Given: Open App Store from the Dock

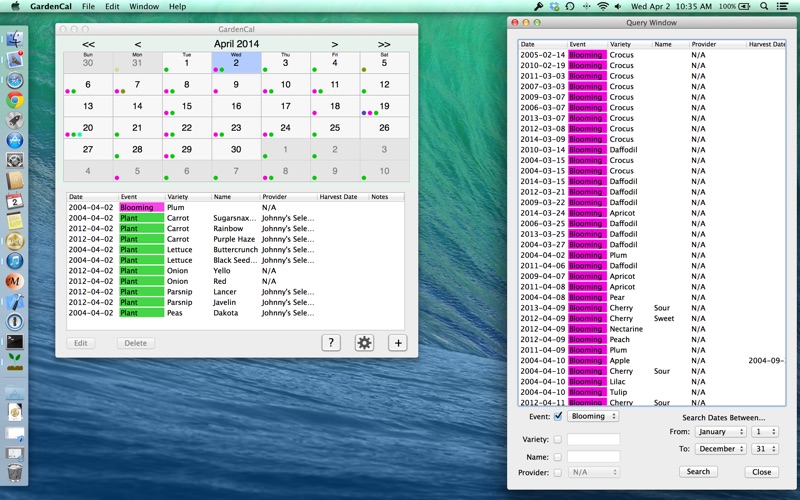Looking at the screenshot, I should 15,140.
